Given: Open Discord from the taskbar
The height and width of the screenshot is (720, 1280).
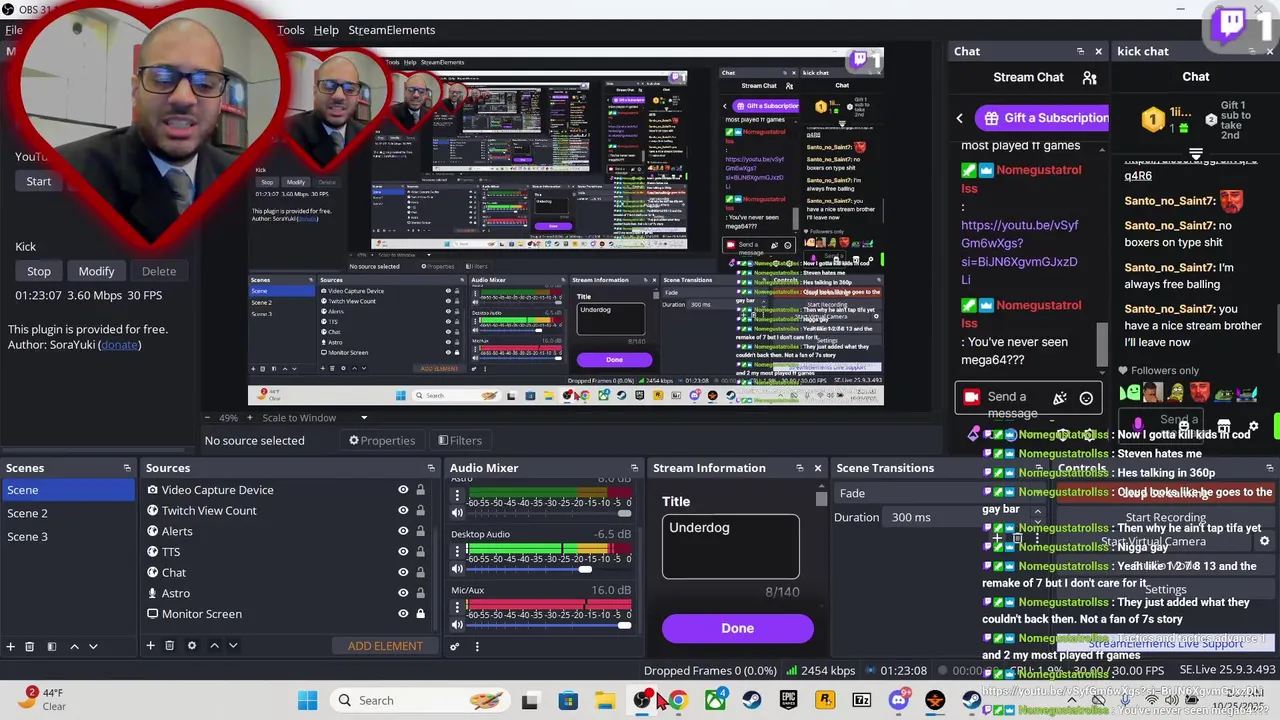Looking at the screenshot, I should pyautogui.click(x=898, y=700).
